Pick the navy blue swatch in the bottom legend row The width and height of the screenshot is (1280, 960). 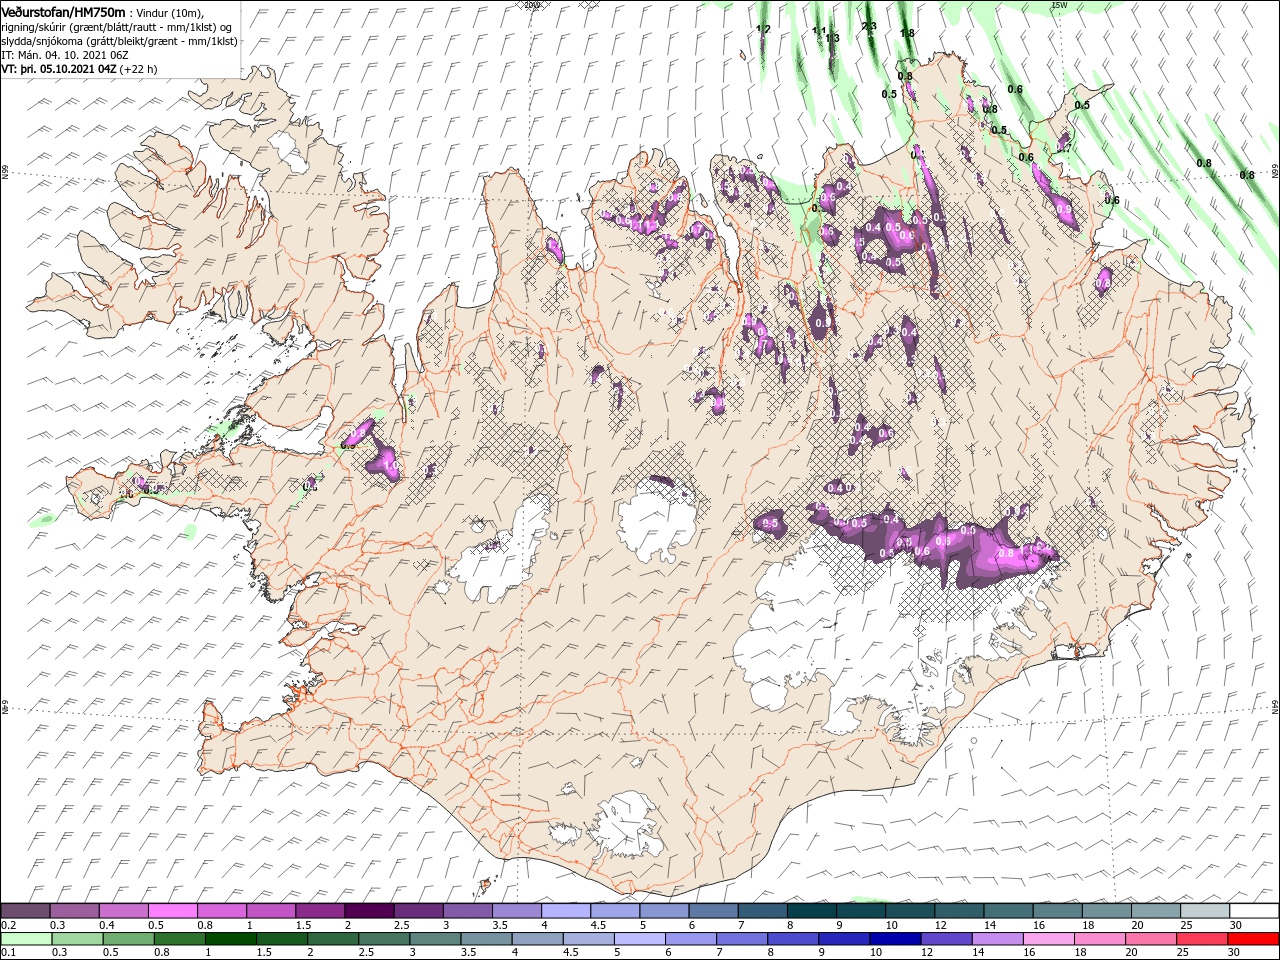(894, 939)
